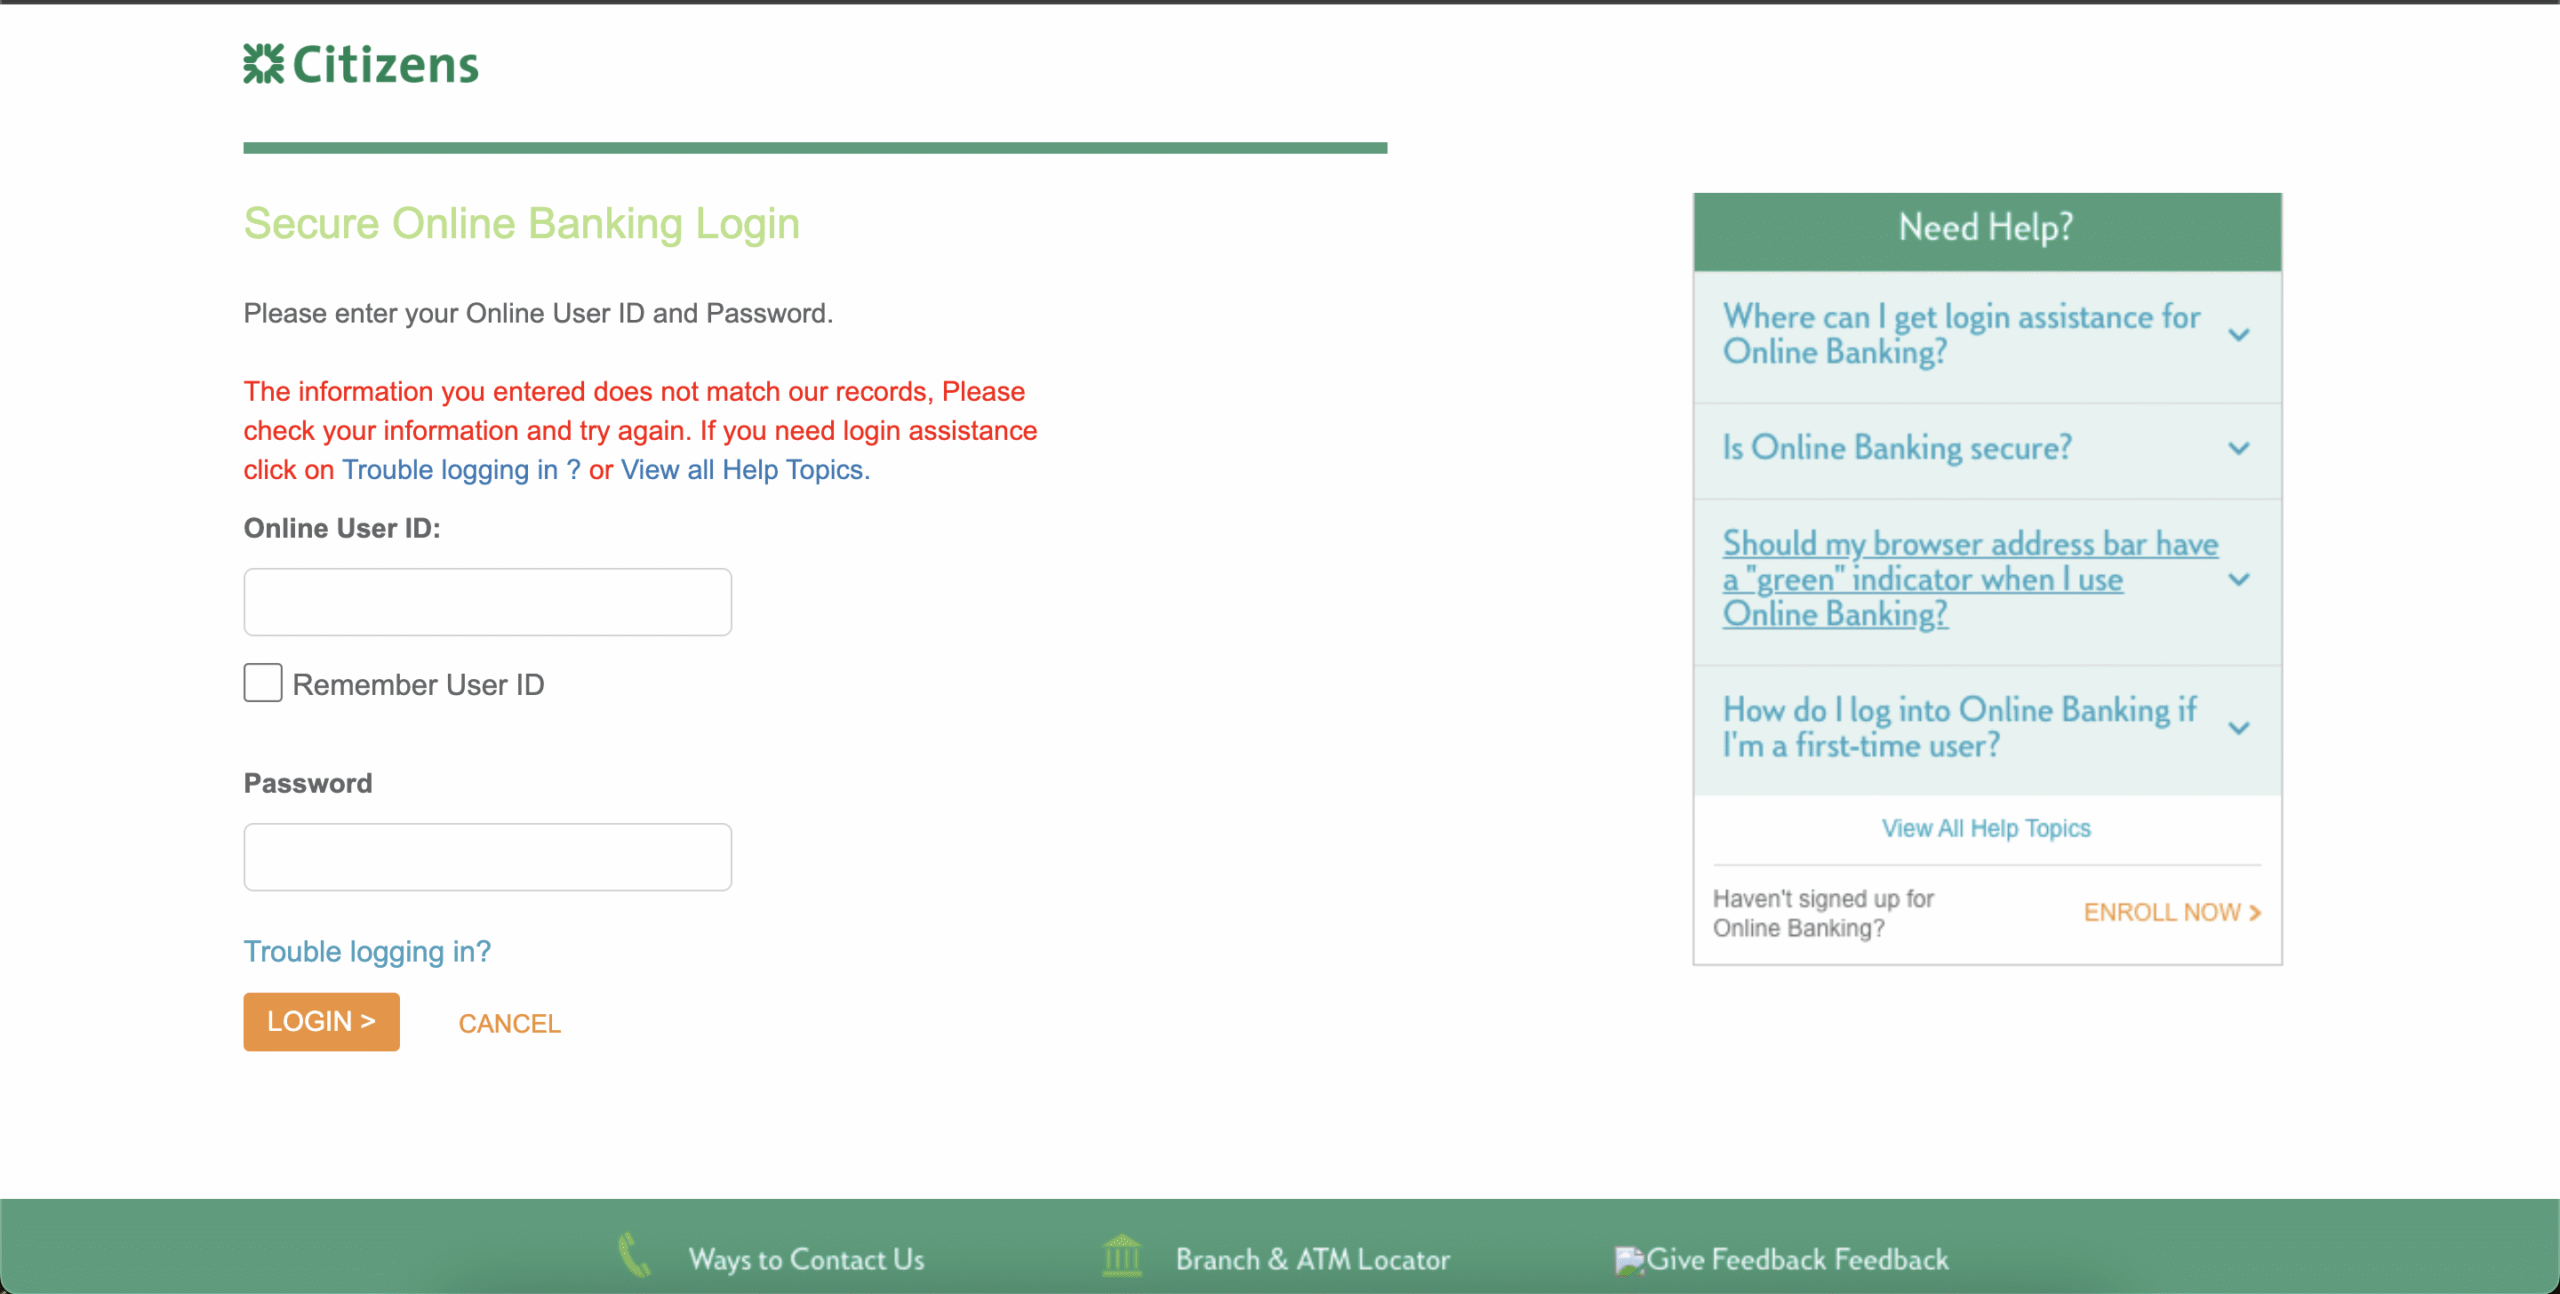Viewport: 2560px width, 1294px height.
Task: Focus the Online User ID input field
Action: tap(488, 602)
